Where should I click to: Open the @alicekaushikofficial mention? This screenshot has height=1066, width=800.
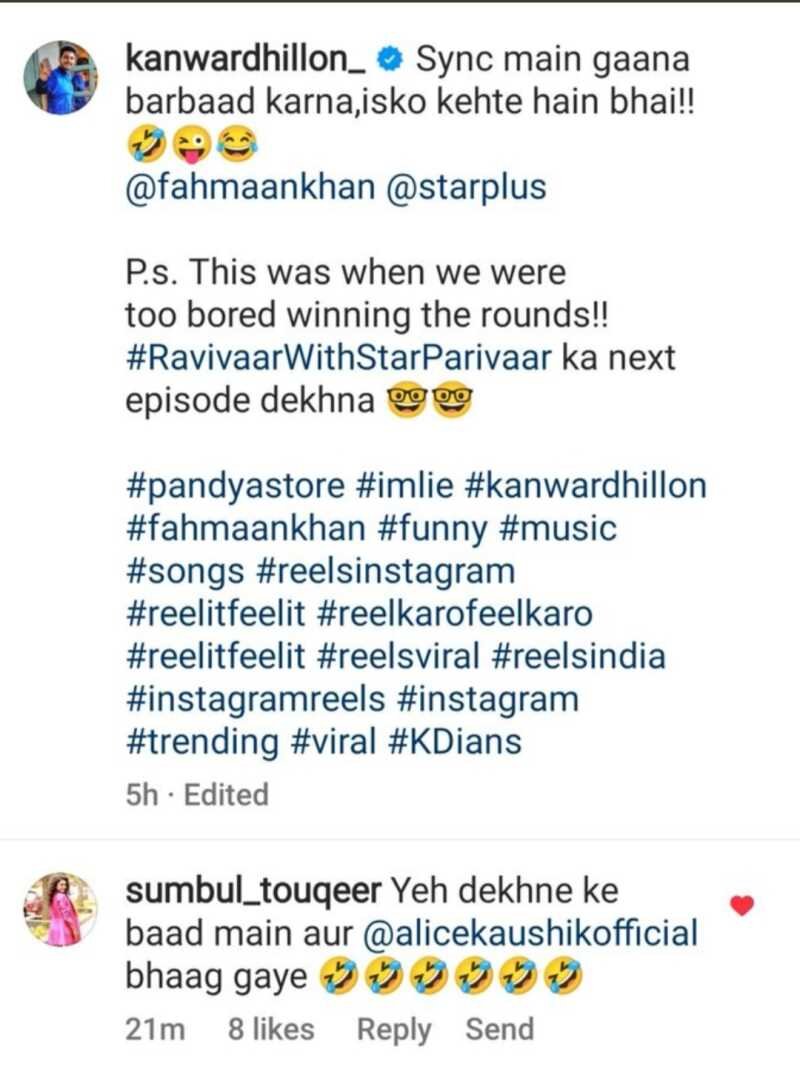click(x=531, y=933)
